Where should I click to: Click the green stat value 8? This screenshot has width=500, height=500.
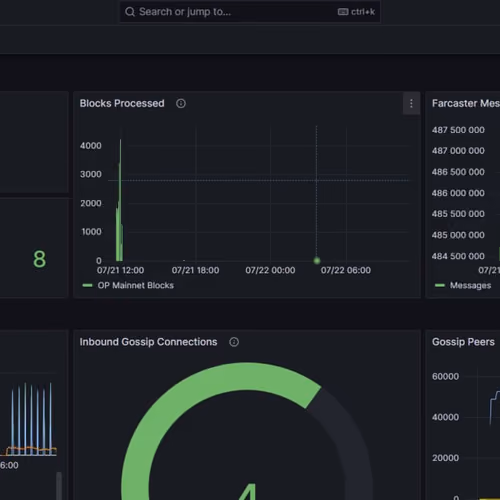point(39,259)
